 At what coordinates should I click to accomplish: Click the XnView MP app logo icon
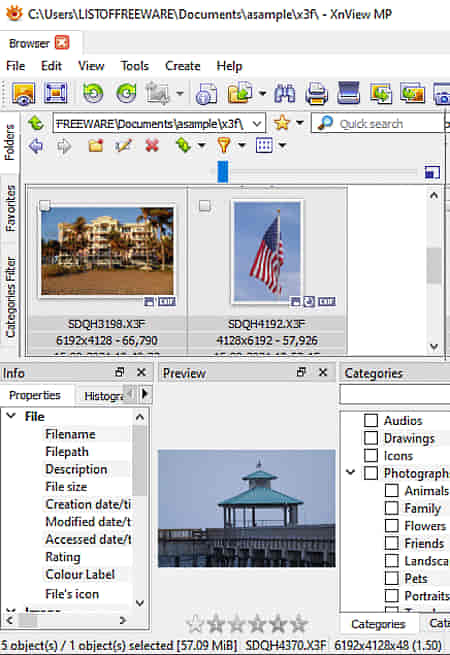pos(14,14)
